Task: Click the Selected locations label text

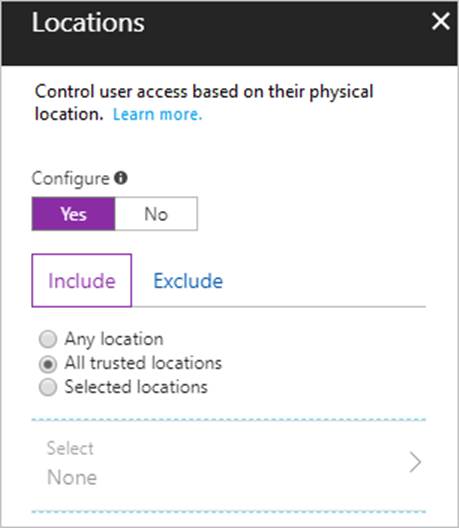Action: [x=136, y=387]
